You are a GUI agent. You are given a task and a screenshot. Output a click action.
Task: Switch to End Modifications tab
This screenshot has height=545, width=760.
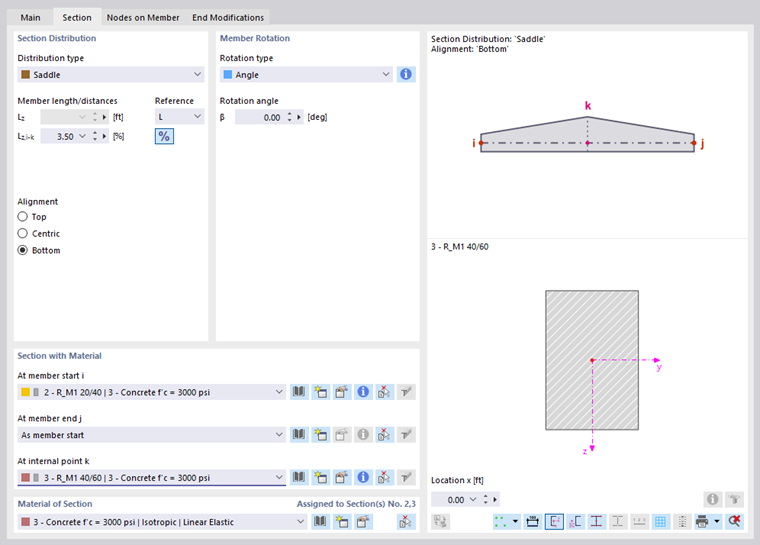coord(228,17)
